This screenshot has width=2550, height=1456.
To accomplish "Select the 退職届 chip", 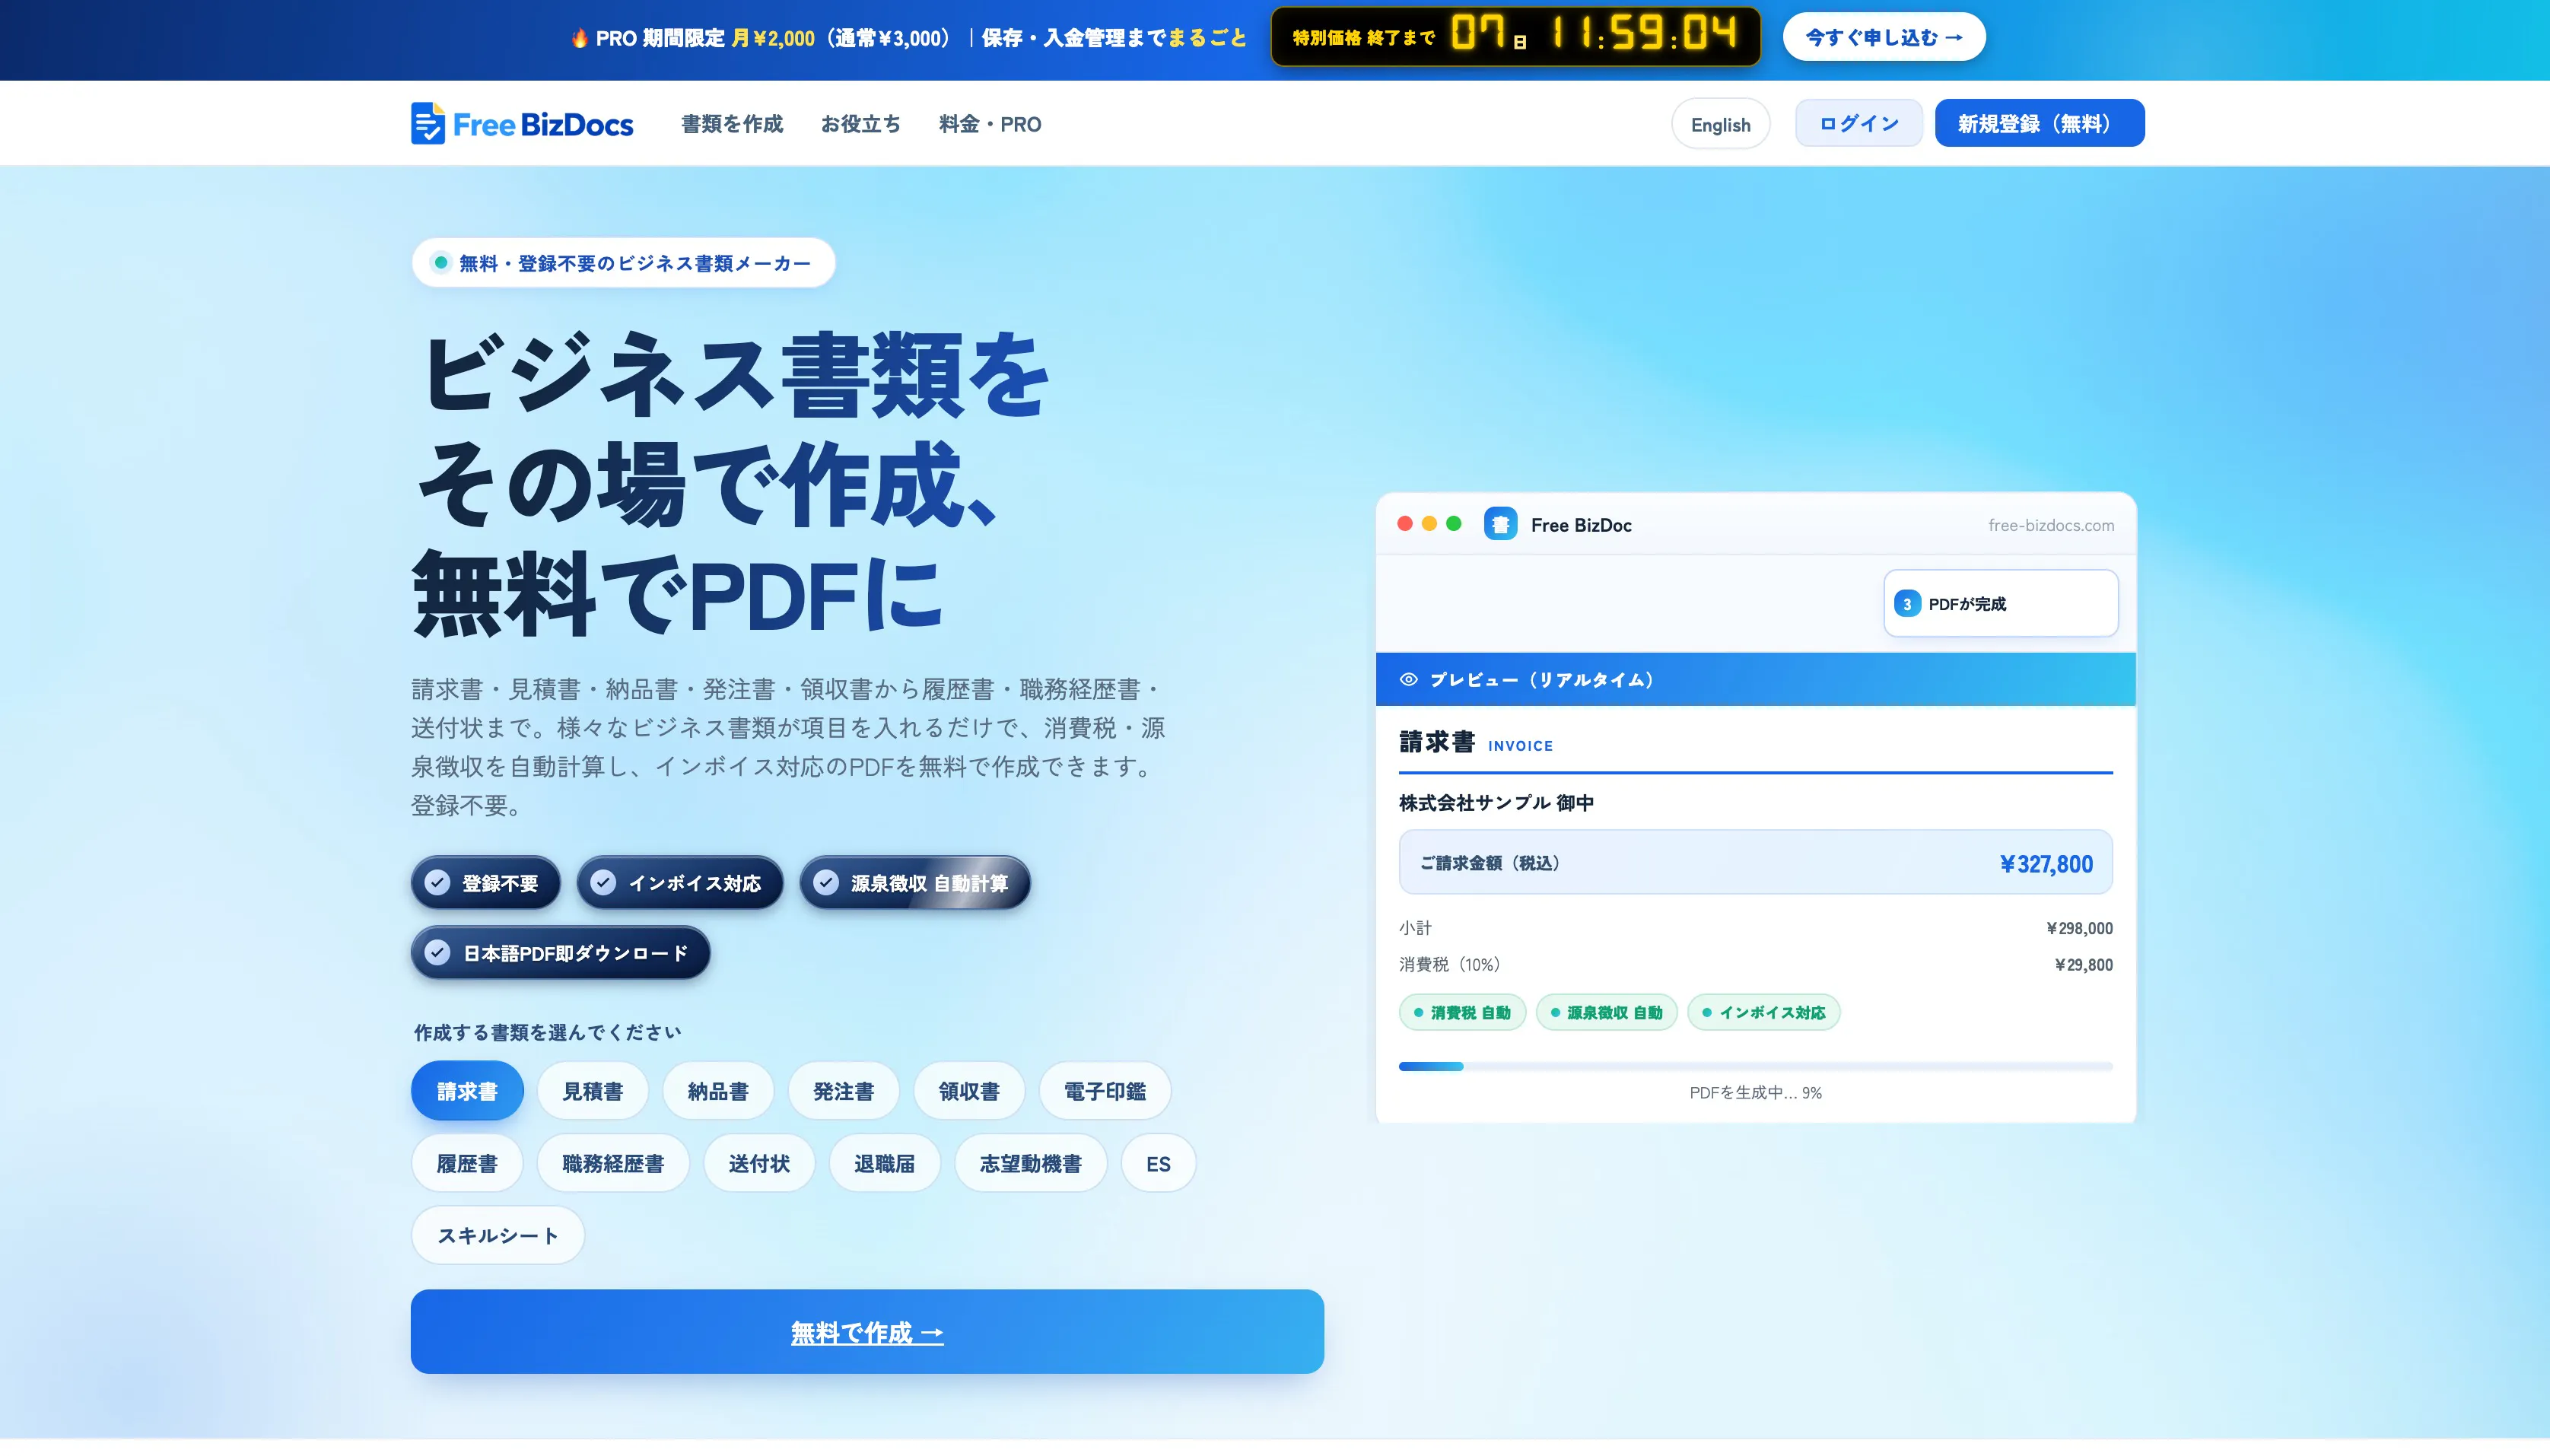I will [884, 1163].
